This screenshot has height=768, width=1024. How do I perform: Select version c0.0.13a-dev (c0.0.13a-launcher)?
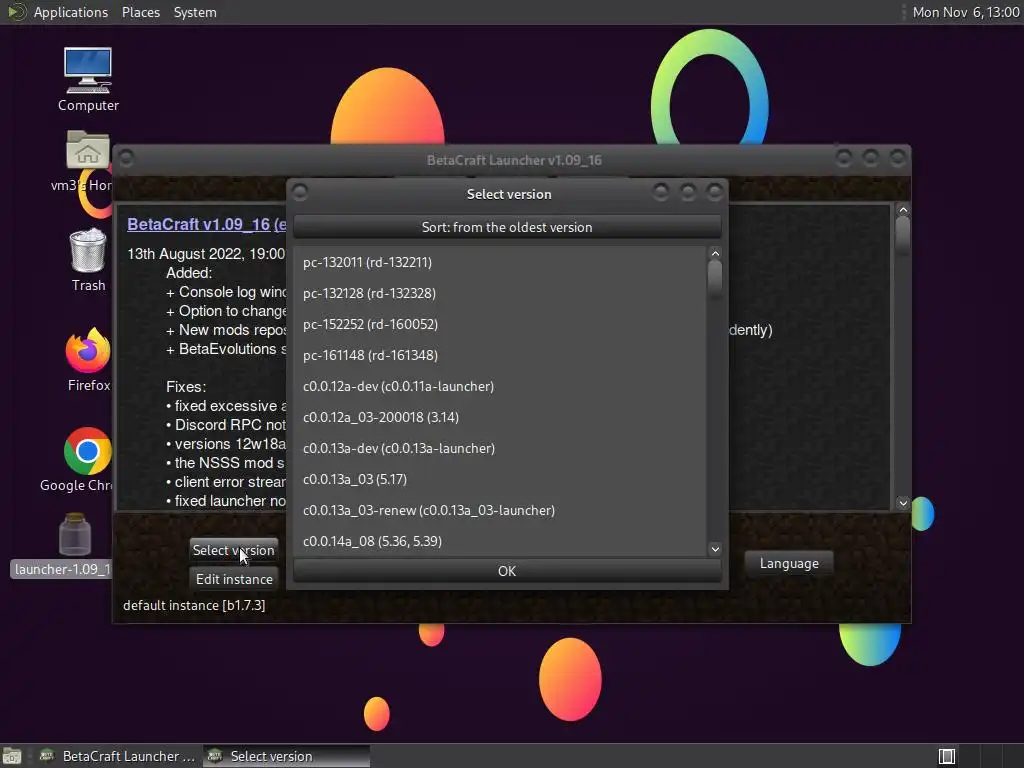pos(500,448)
